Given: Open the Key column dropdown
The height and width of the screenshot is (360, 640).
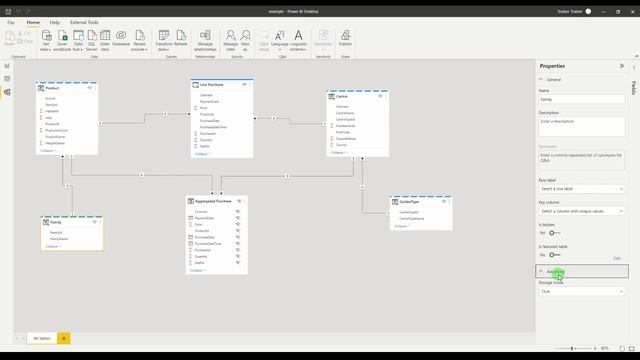Looking at the screenshot, I should 581,211.
